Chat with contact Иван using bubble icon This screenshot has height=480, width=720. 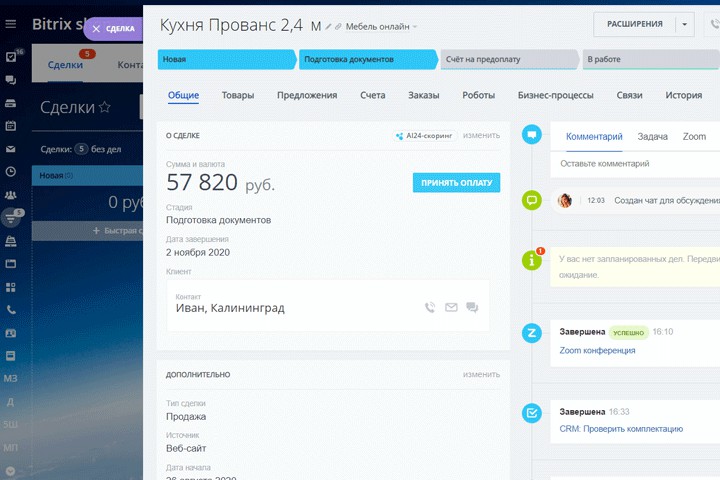coord(472,307)
